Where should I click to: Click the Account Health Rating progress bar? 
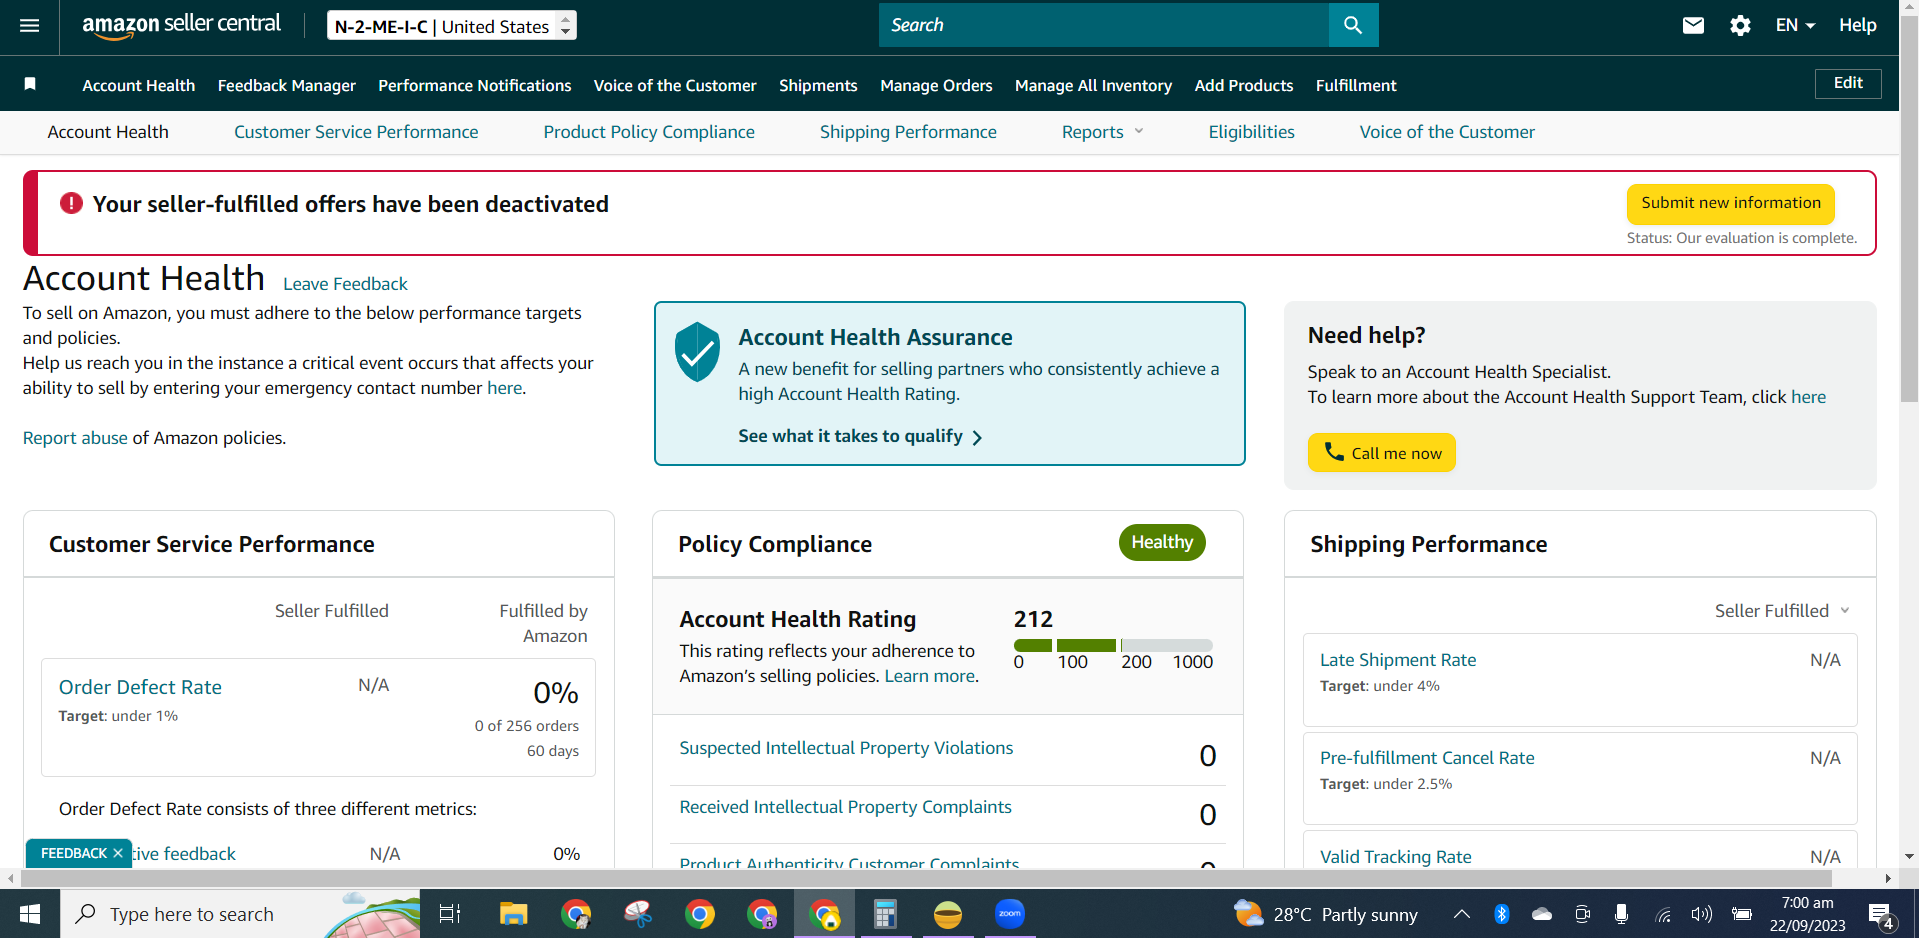1113,645
